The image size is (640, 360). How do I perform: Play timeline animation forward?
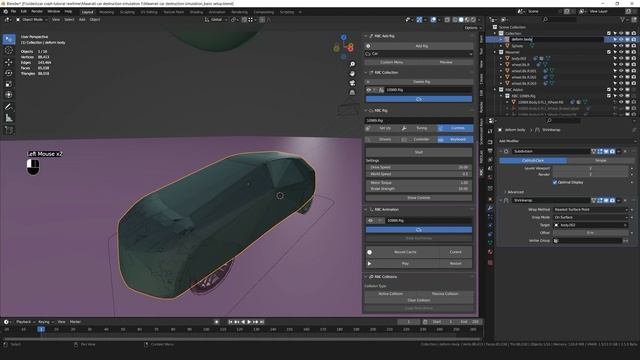[249, 322]
